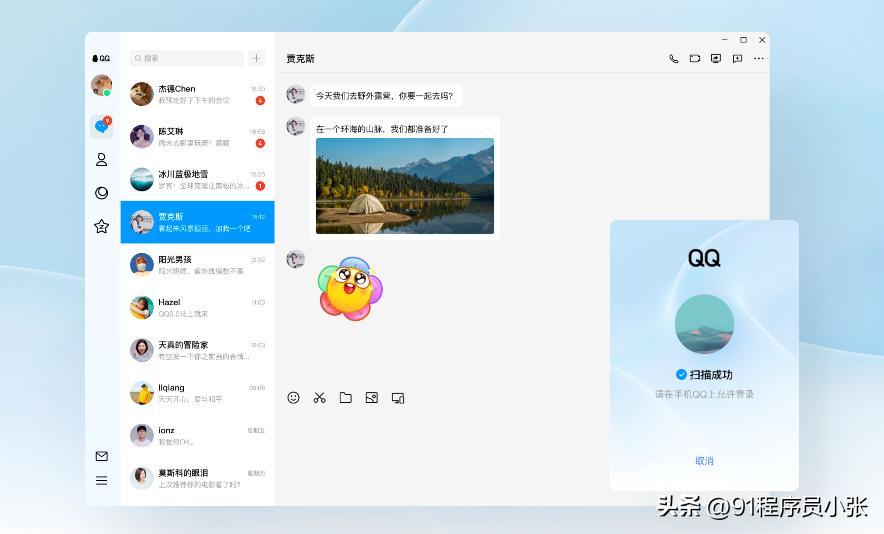Viewport: 884px width, 534px height.
Task: Open the 冰川蓝极地雪 conversation
Action: [197, 179]
